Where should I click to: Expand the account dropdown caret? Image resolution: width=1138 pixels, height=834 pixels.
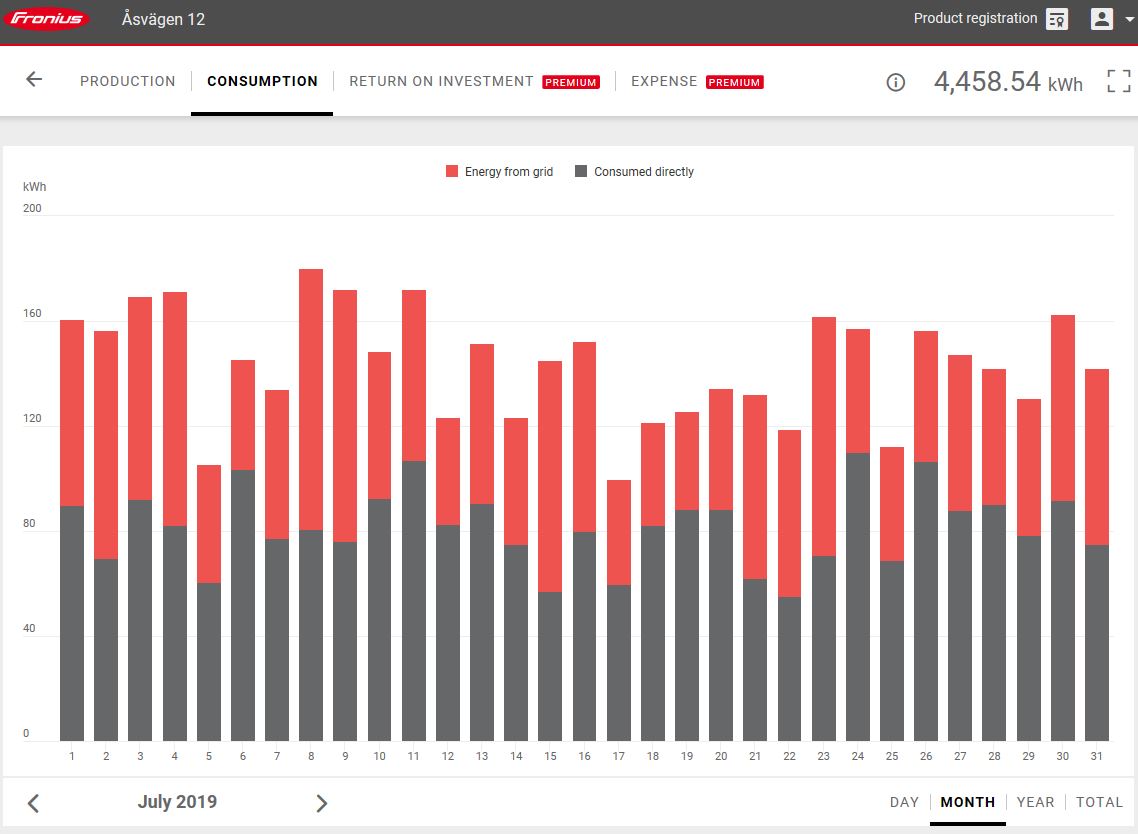[1129, 20]
